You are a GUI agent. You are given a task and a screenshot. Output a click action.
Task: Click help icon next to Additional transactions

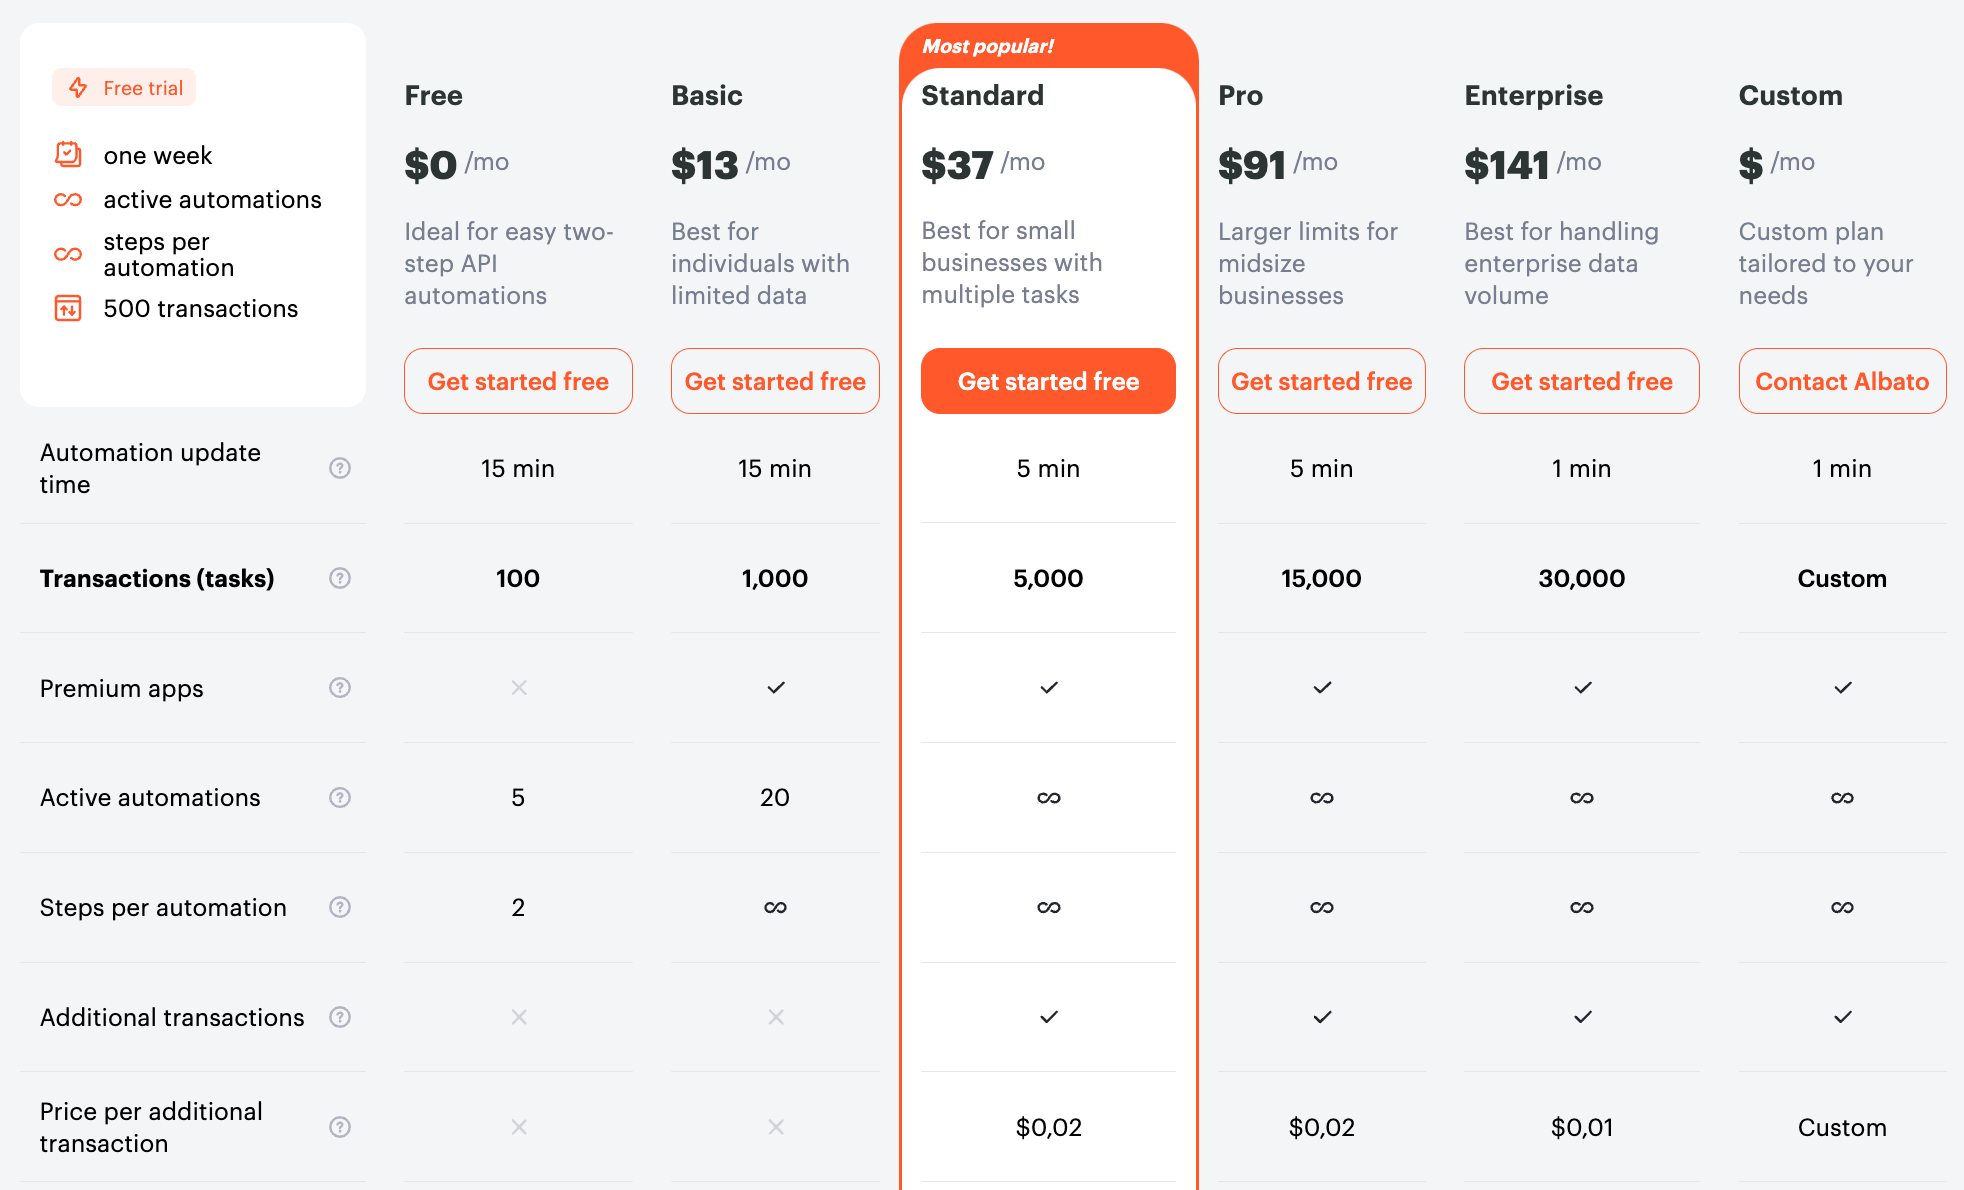pos(340,1017)
